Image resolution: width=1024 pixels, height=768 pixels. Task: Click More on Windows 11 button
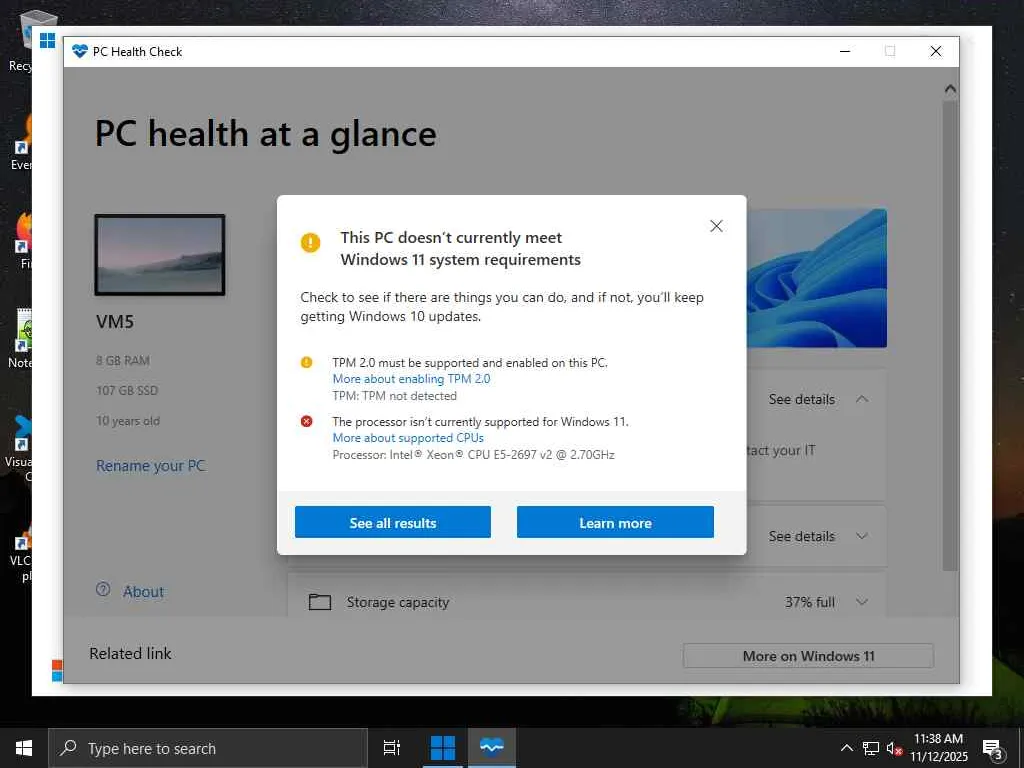[808, 656]
